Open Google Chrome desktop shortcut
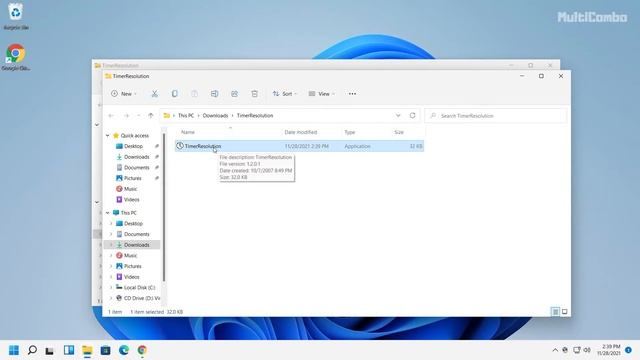The width and height of the screenshot is (640, 360). 16,57
